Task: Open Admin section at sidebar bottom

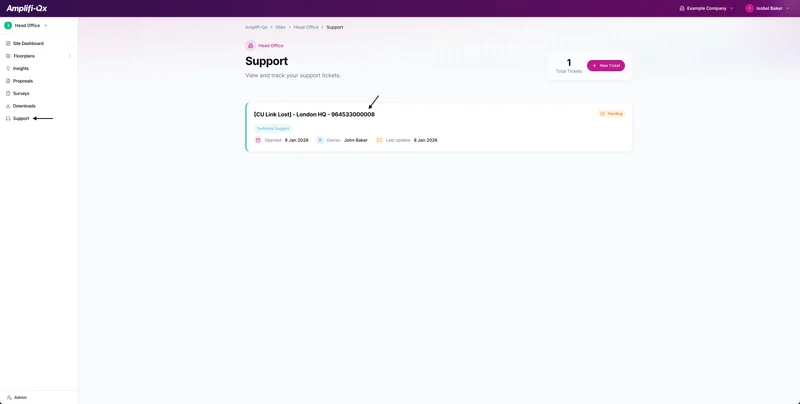Action: [x=17, y=397]
